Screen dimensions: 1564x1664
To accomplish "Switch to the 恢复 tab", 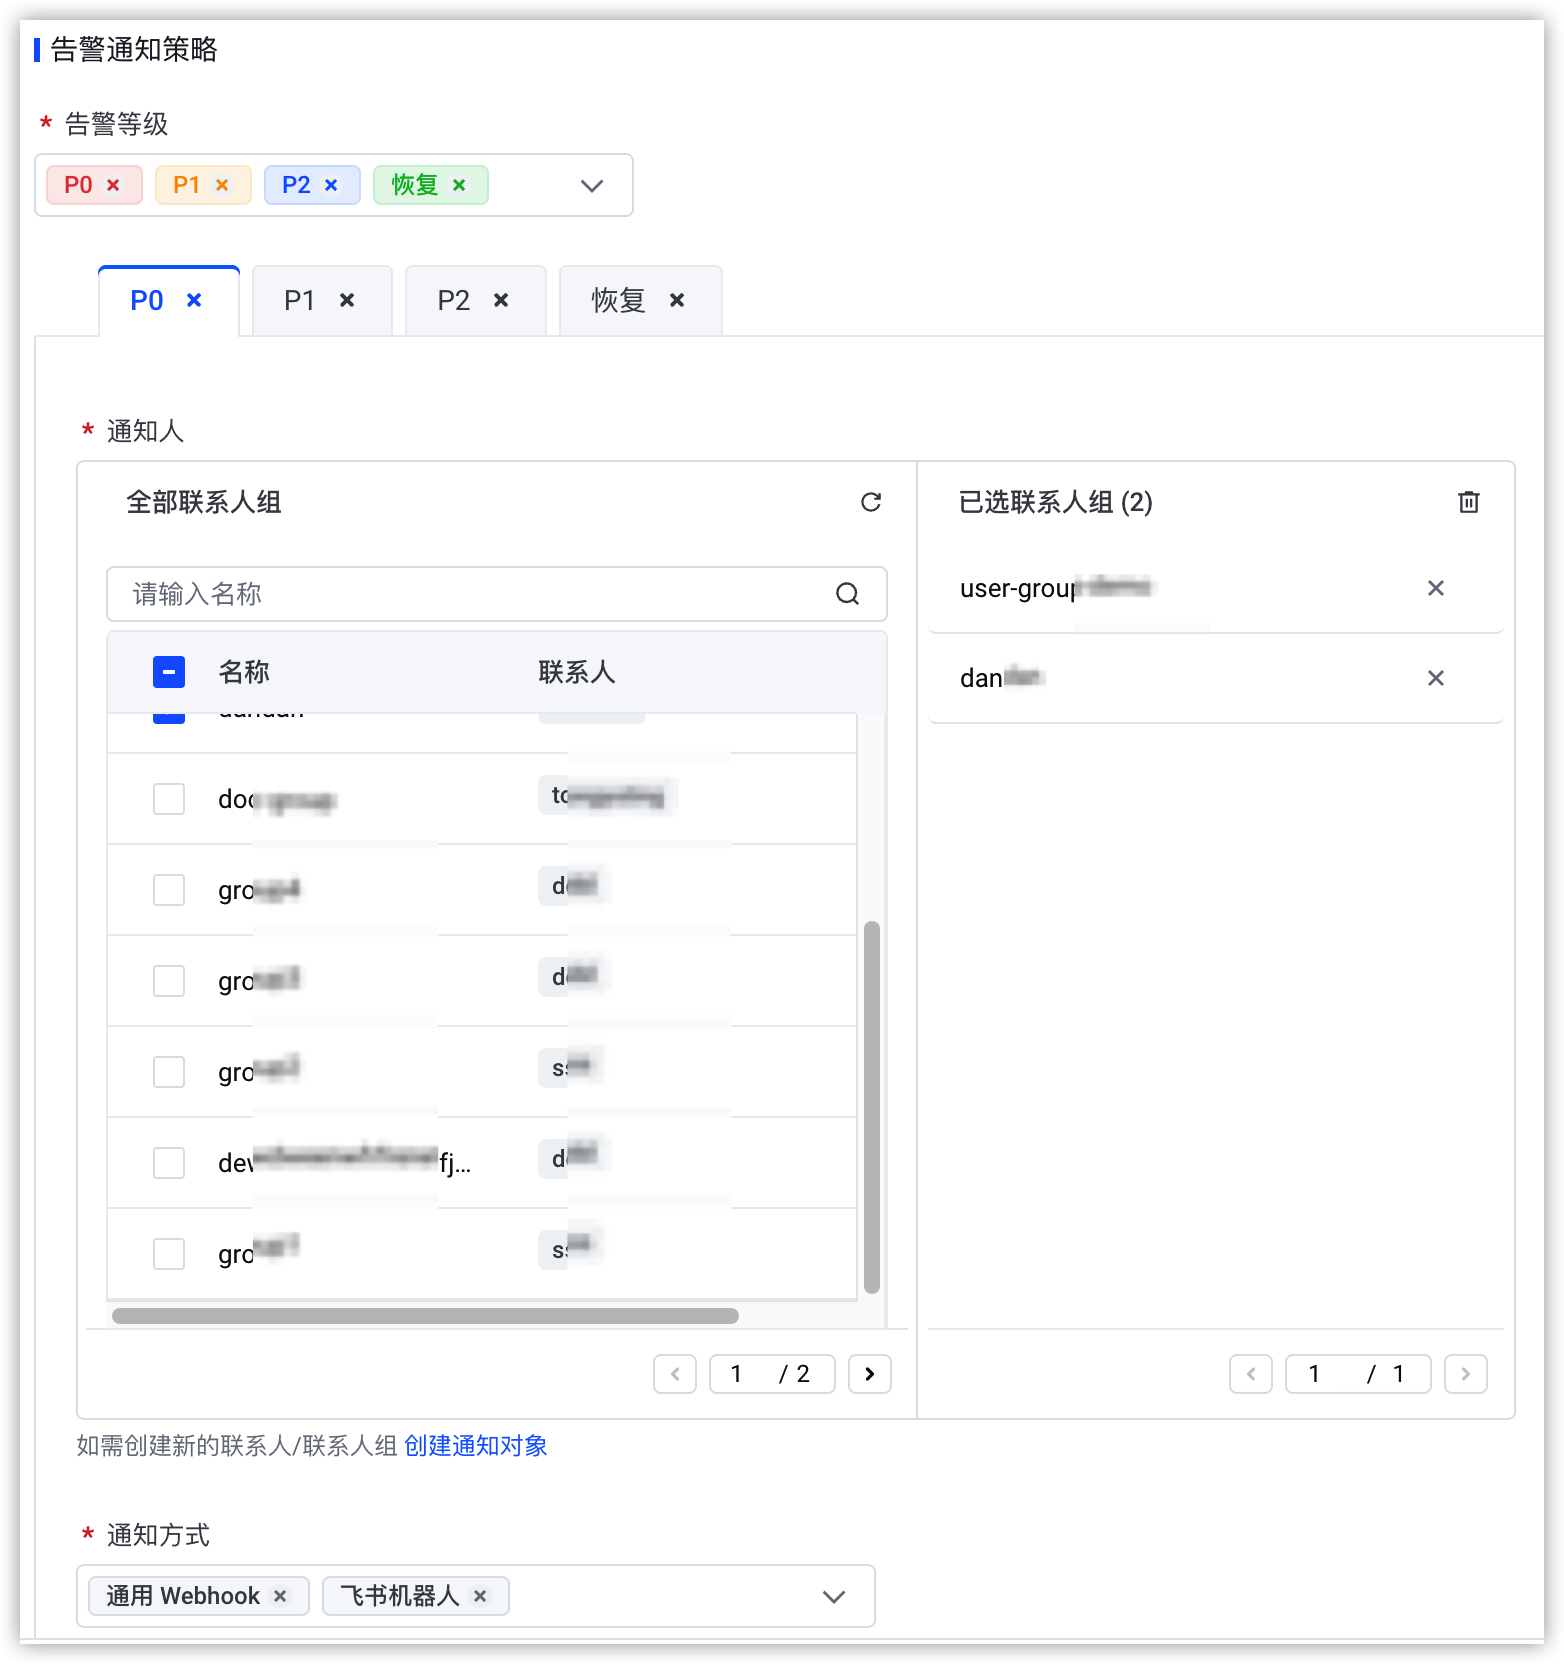I will point(619,300).
